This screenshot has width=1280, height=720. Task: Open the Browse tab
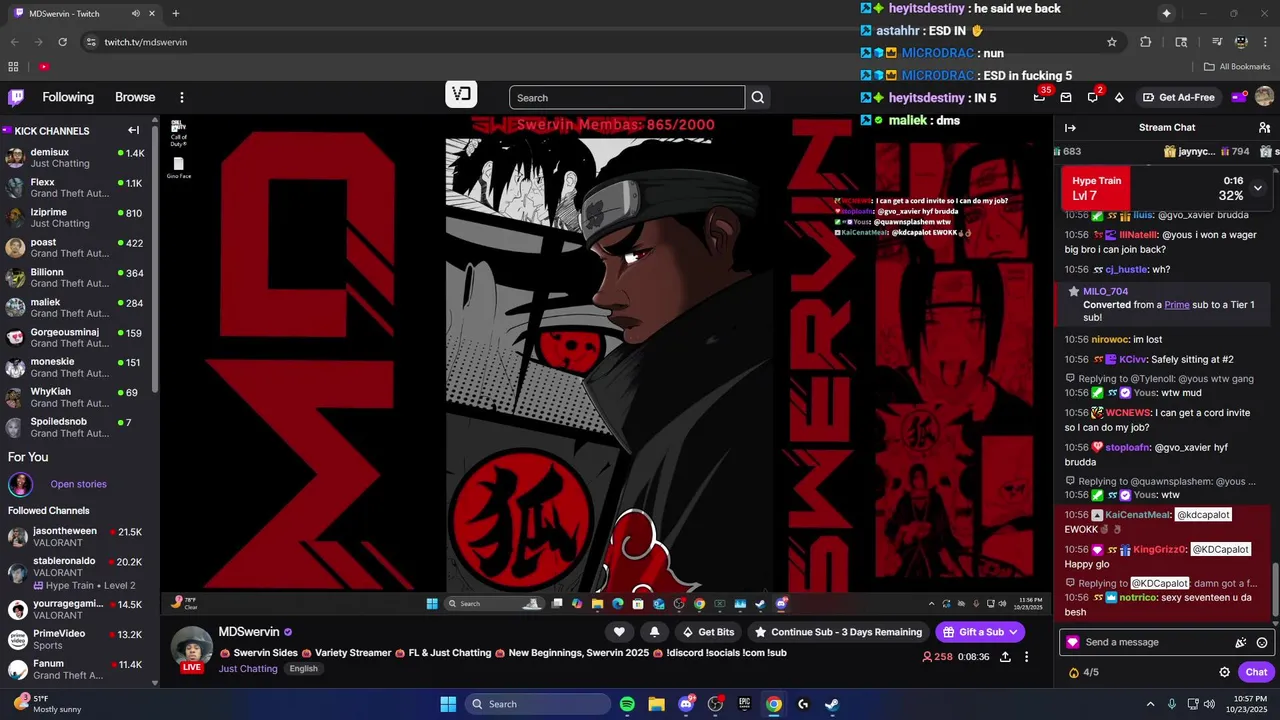[x=135, y=97]
